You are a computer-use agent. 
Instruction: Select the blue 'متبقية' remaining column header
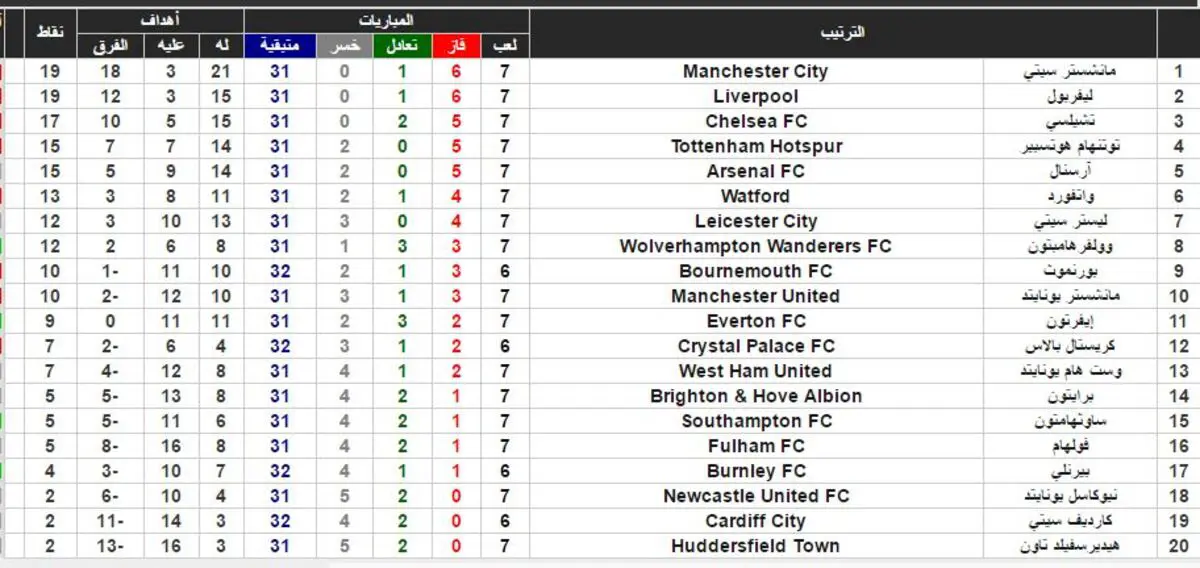pyautogui.click(x=280, y=46)
